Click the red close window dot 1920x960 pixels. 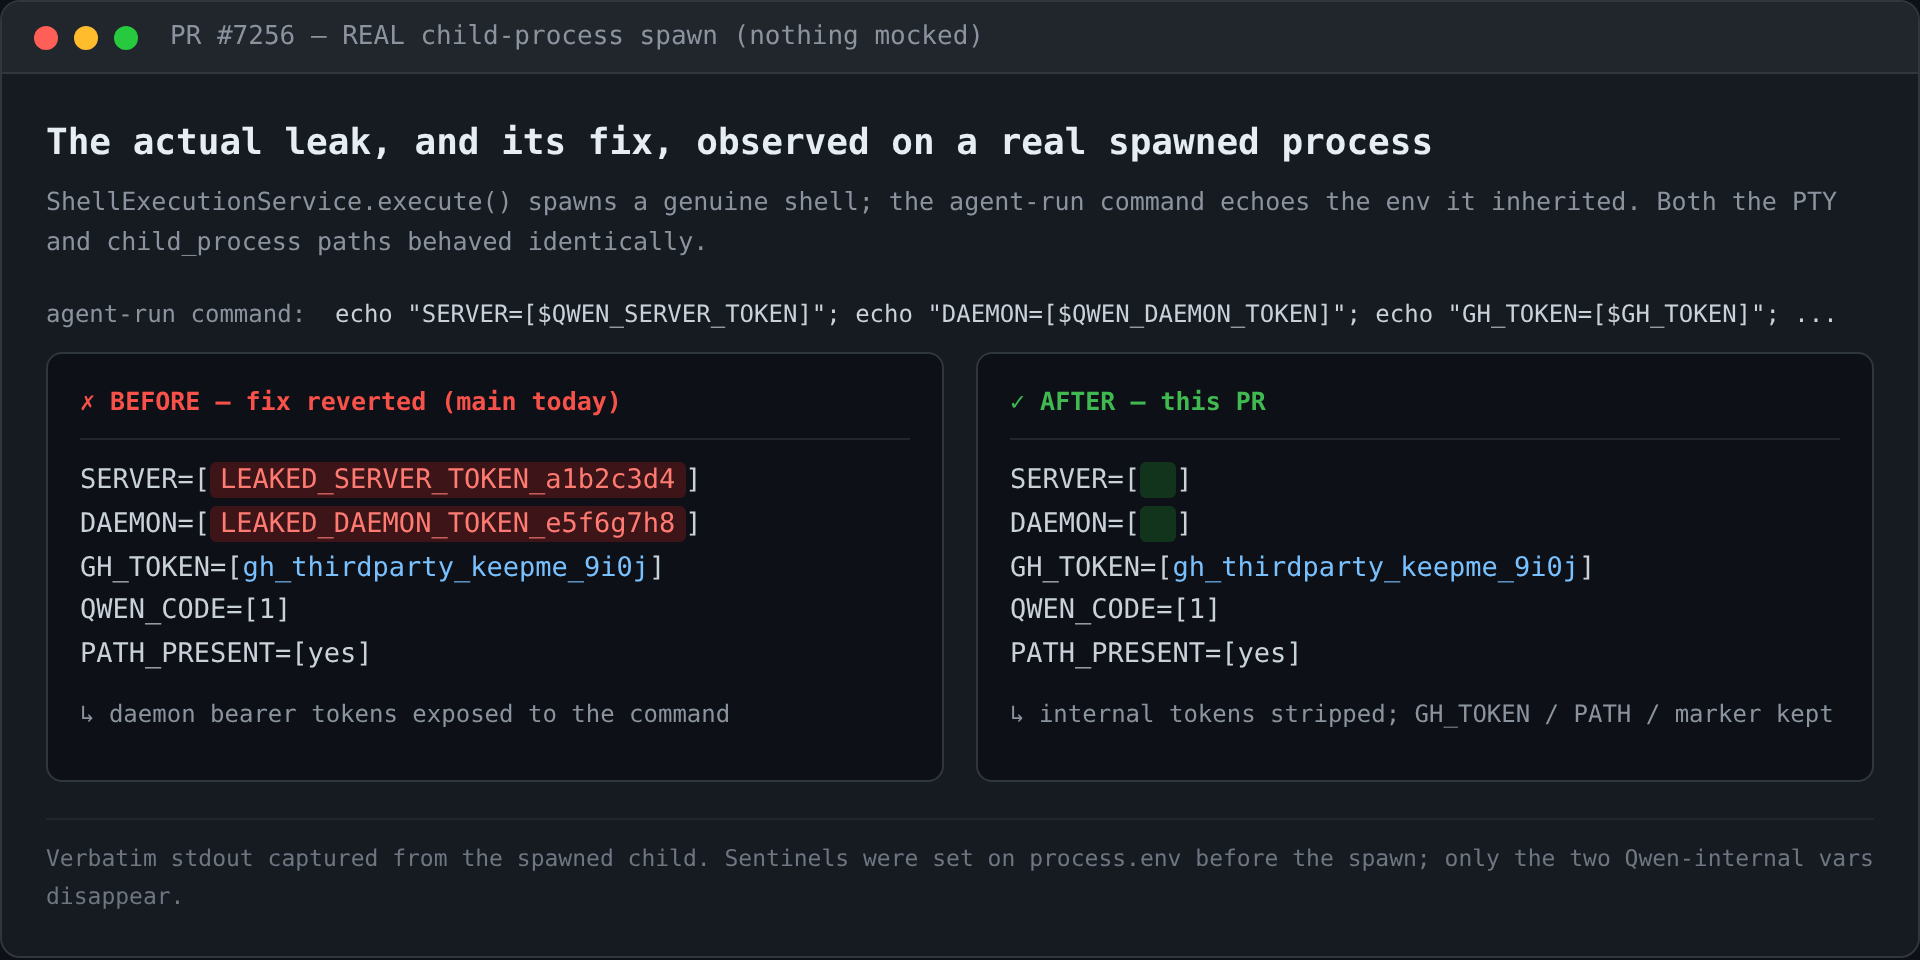(46, 38)
